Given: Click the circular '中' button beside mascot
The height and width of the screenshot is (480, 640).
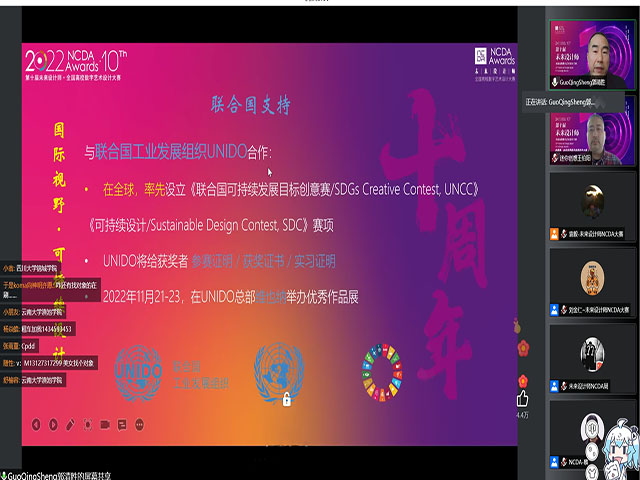Looking at the screenshot, I should [591, 428].
